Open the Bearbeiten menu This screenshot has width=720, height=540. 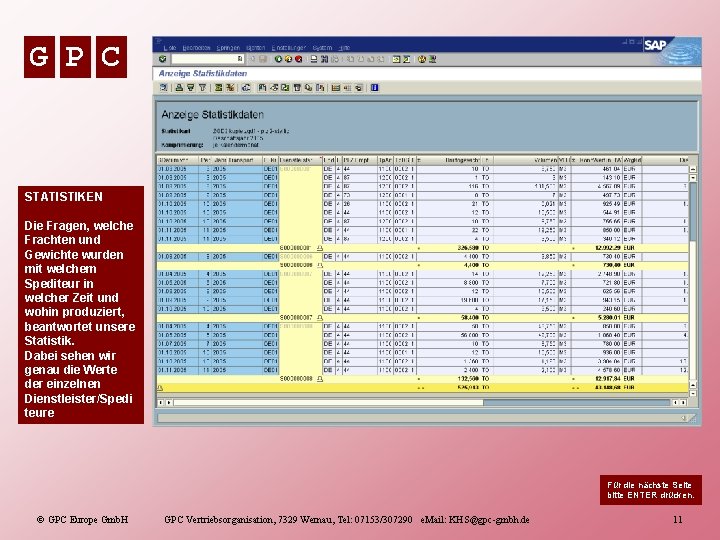tap(196, 48)
